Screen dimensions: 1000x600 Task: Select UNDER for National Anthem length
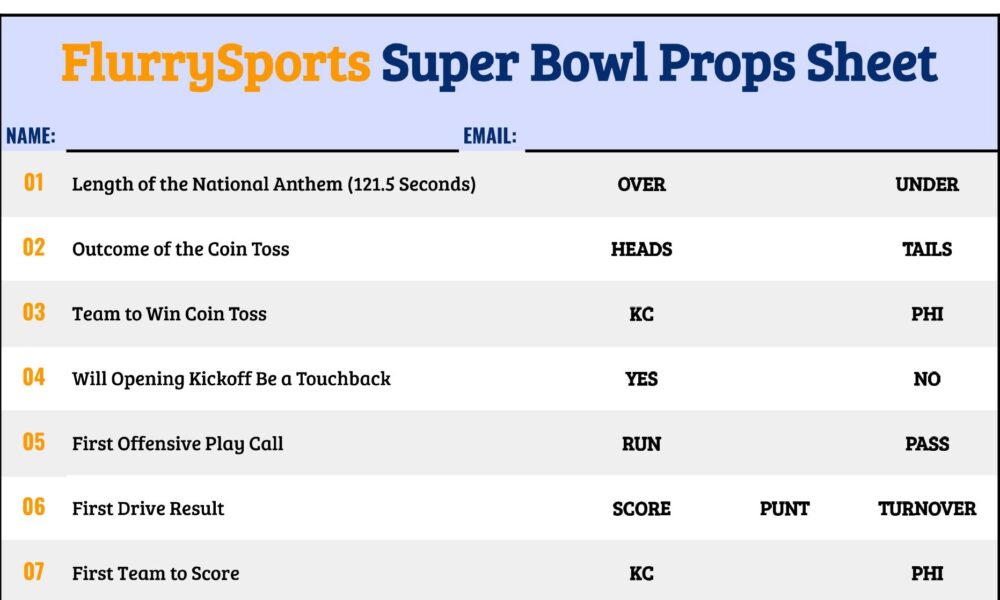[927, 184]
